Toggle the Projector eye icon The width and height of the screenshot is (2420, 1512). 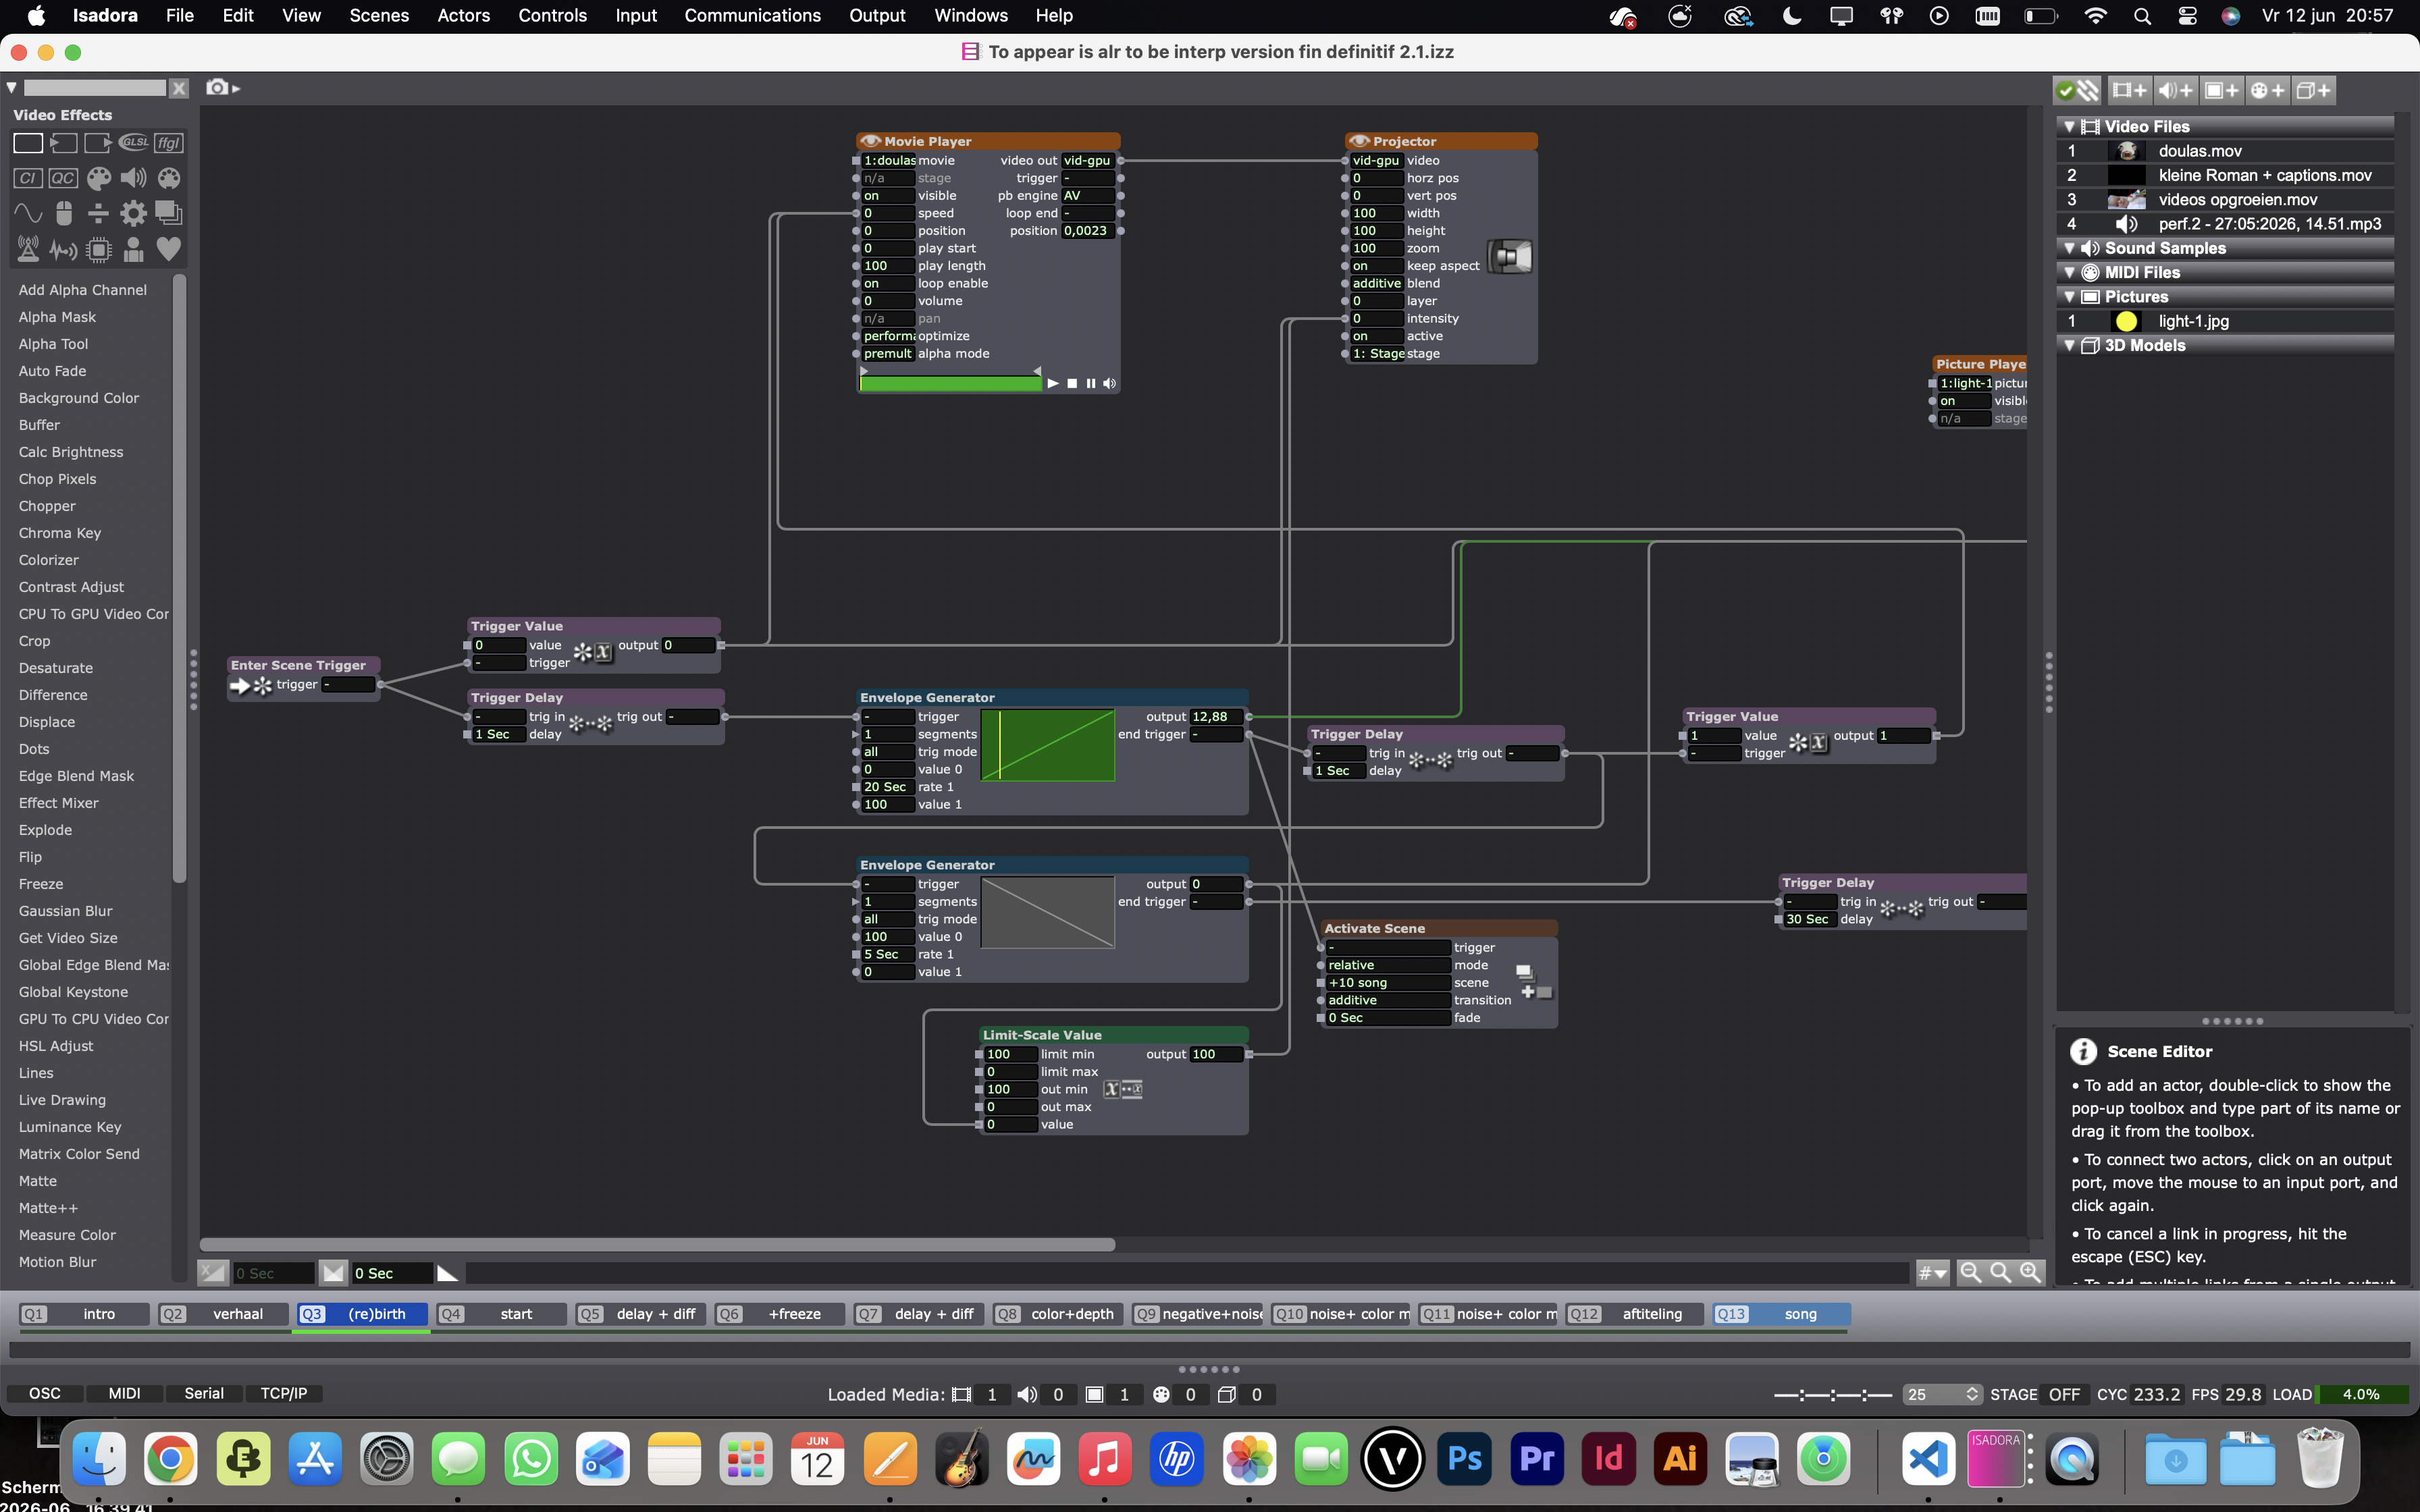tap(1359, 141)
